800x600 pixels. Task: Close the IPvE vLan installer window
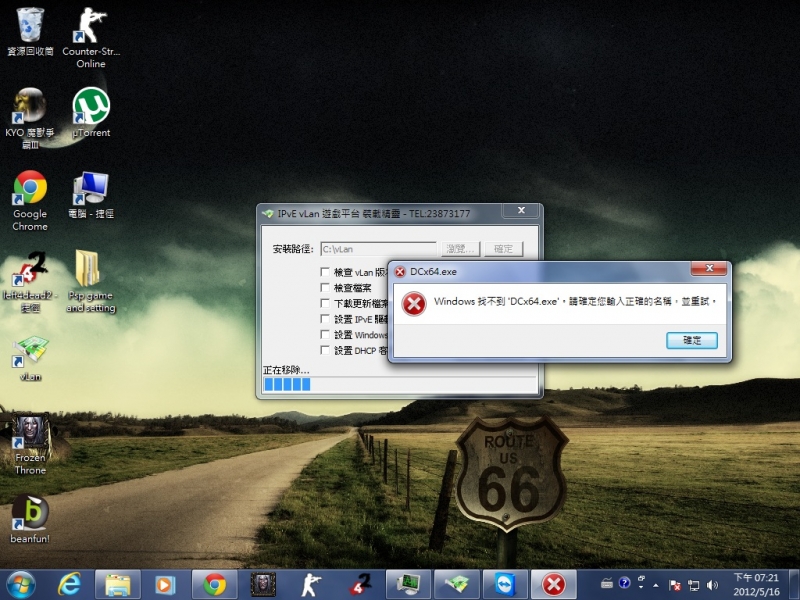coord(520,211)
